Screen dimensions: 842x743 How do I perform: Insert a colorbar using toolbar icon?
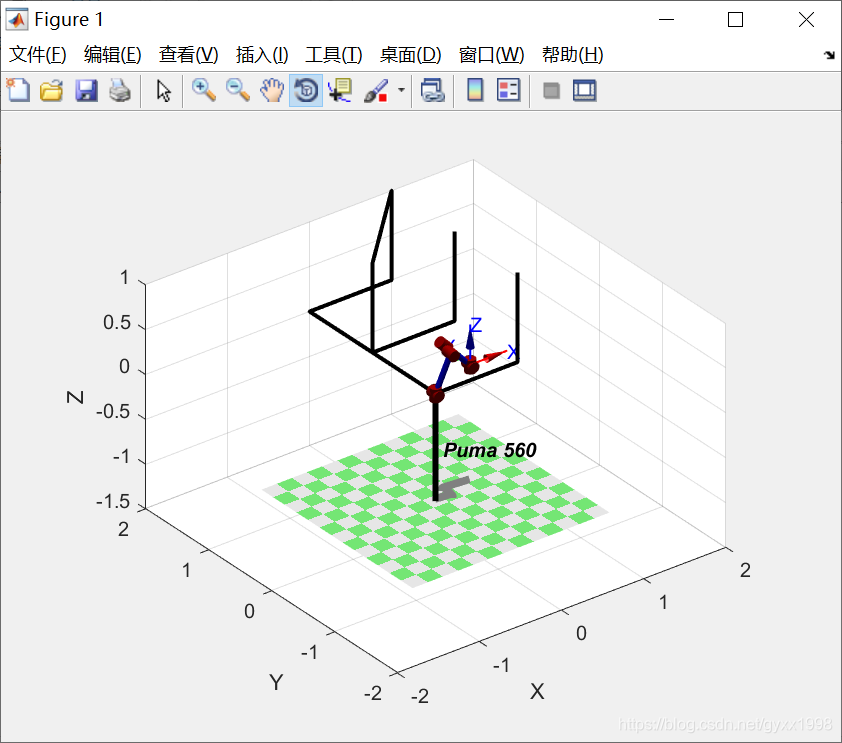pos(475,90)
